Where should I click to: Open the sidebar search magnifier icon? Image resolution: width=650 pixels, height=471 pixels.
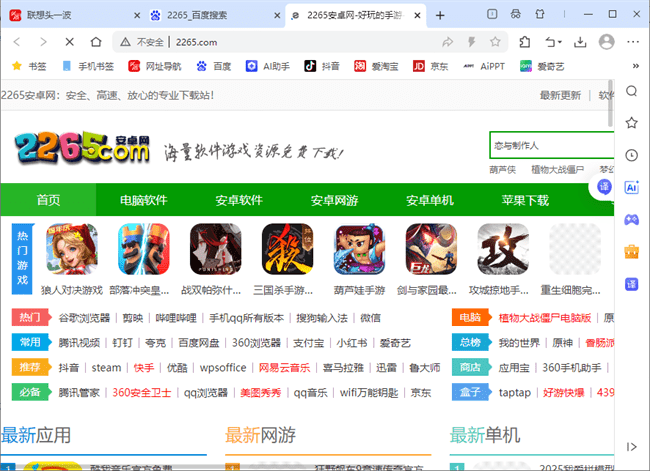[631, 91]
